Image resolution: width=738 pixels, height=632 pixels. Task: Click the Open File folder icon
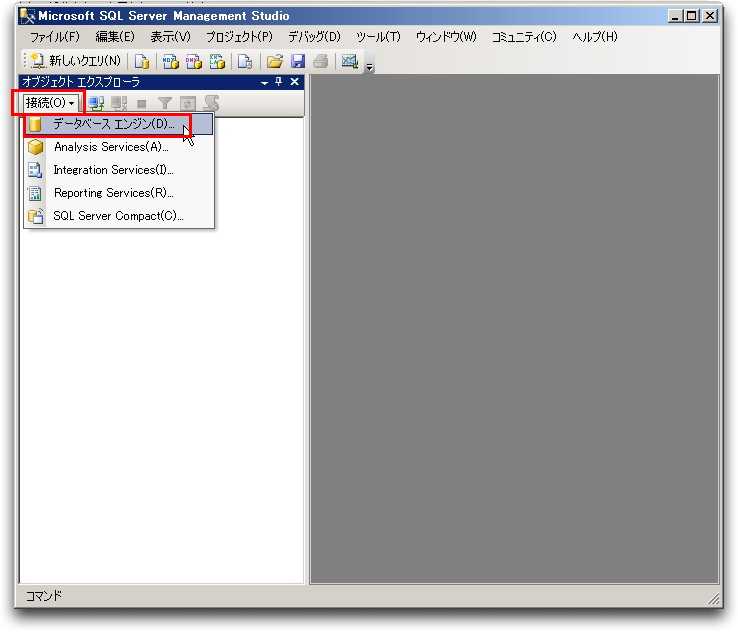tap(274, 61)
